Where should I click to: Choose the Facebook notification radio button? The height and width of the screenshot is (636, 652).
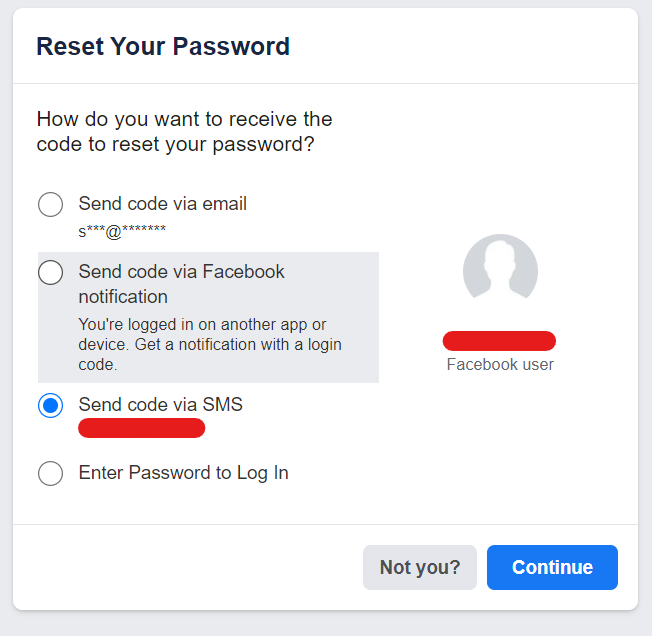[x=50, y=272]
